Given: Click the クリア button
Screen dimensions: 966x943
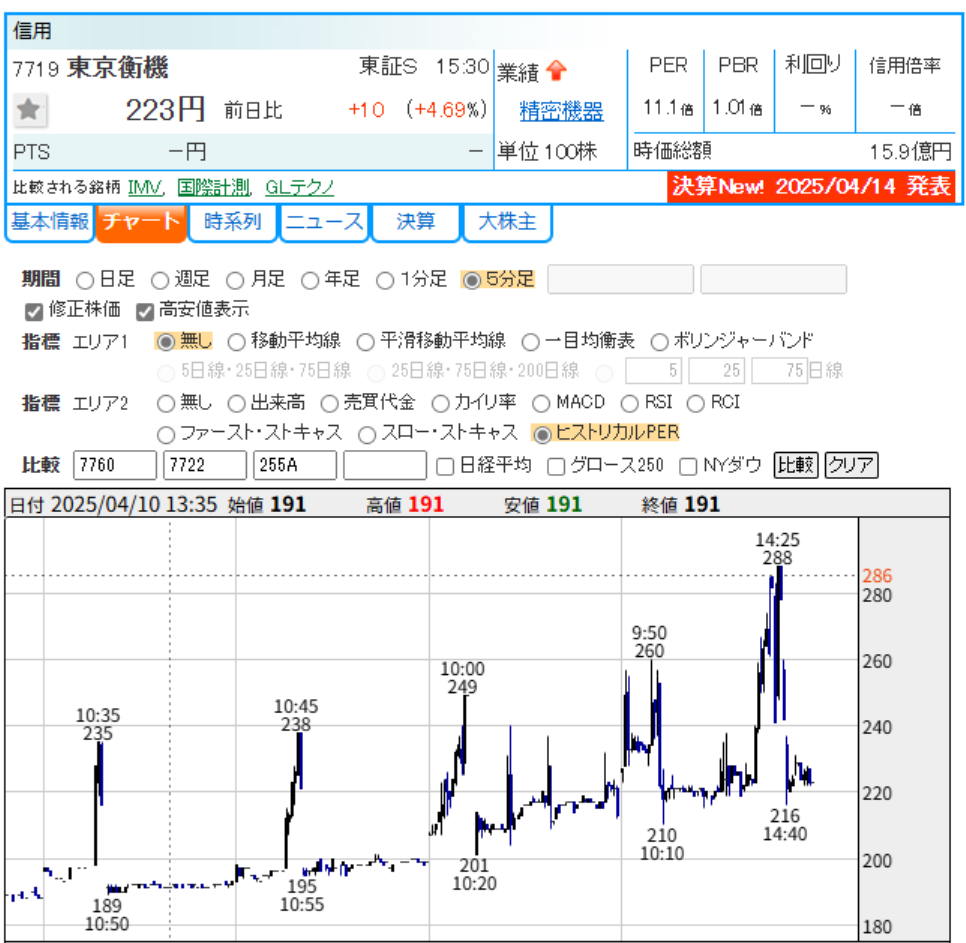Looking at the screenshot, I should click(851, 465).
